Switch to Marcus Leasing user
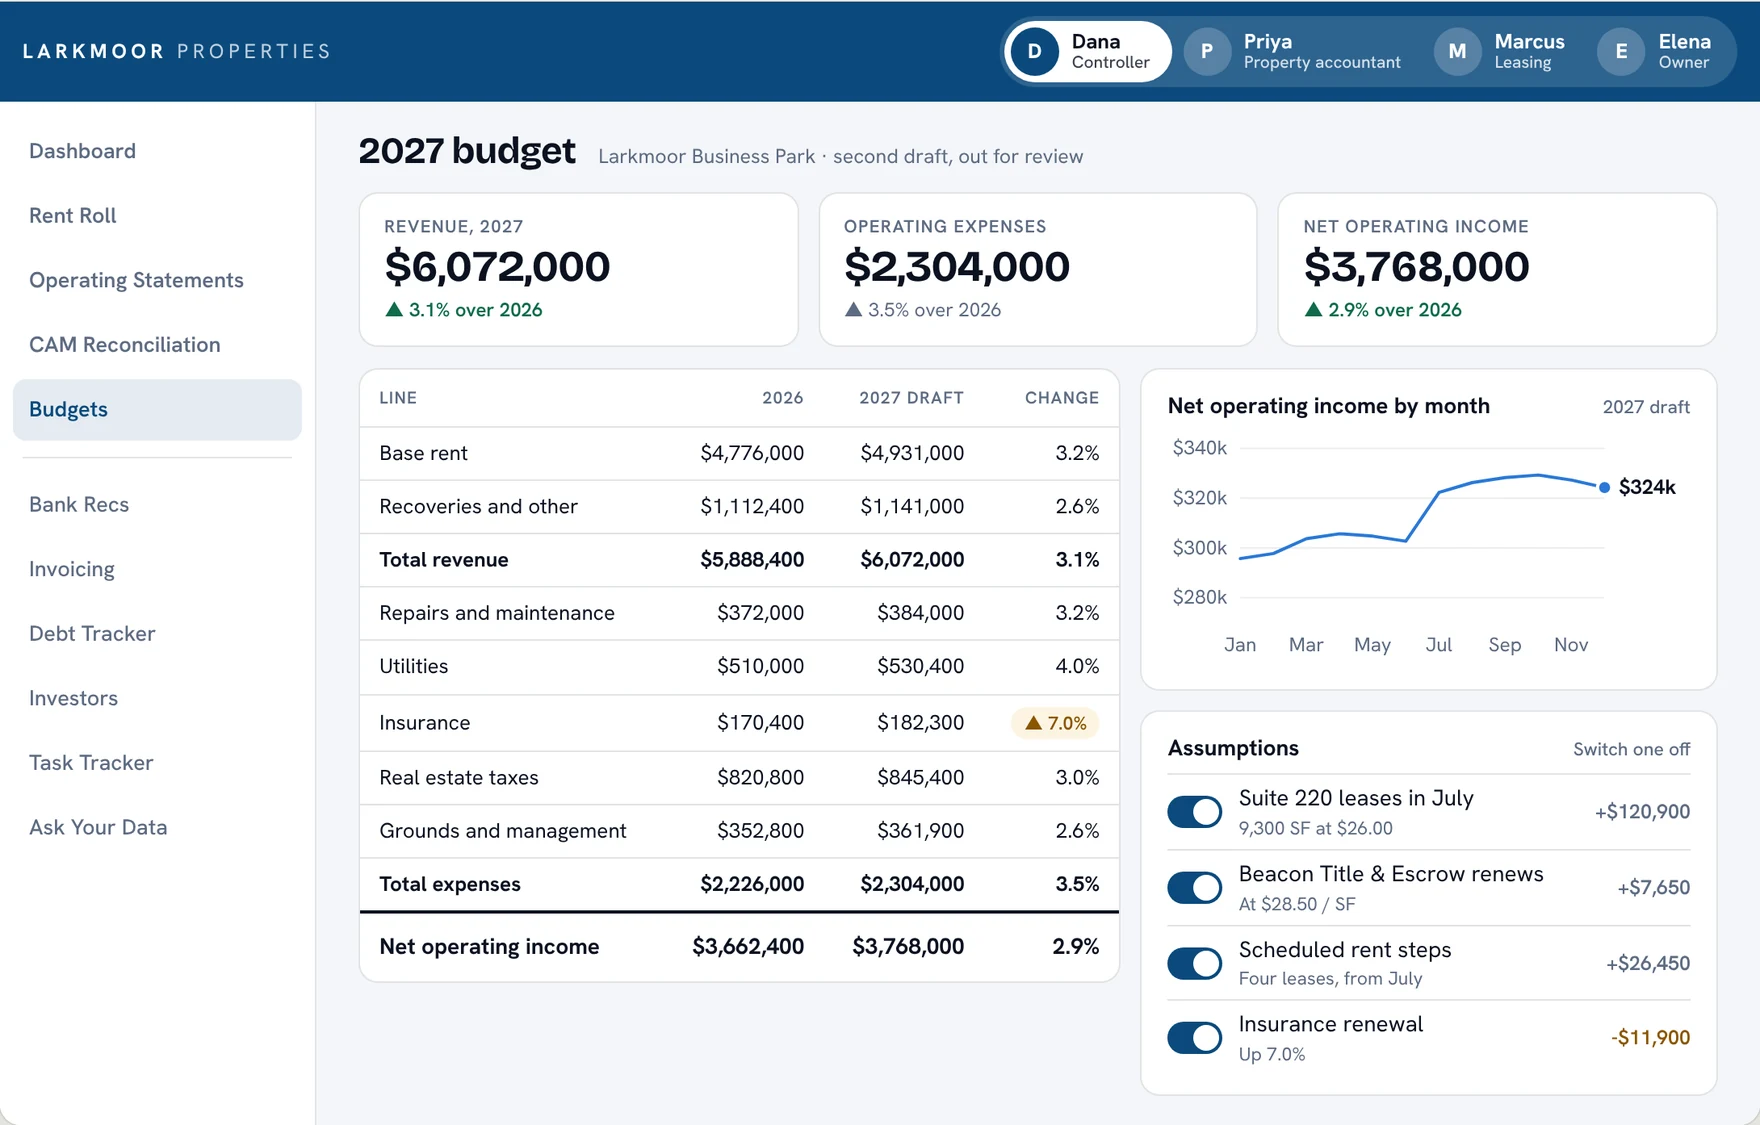Screen dimensions: 1760x1125 point(1503,52)
